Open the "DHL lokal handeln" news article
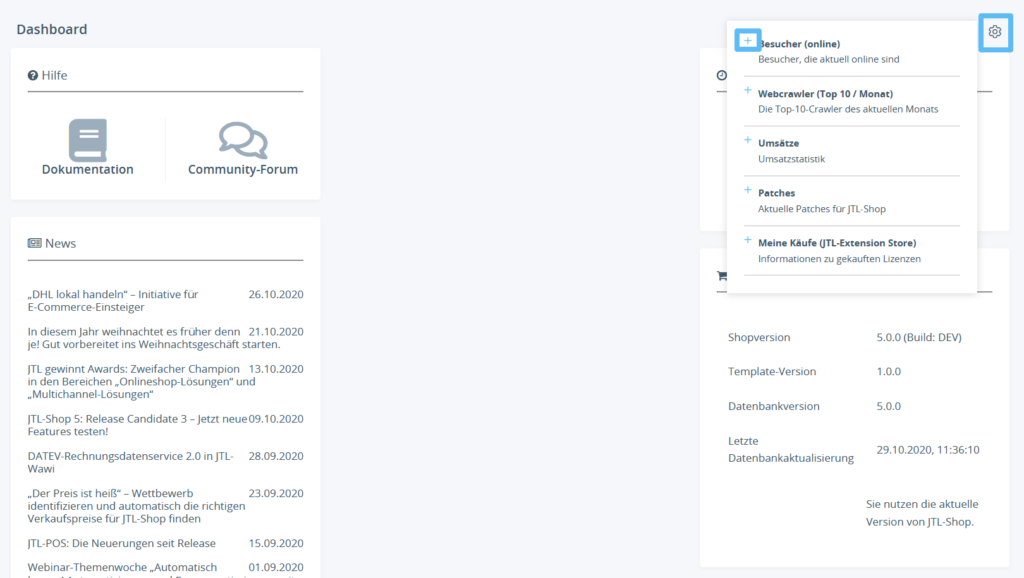This screenshot has width=1024, height=578. click(x=113, y=300)
